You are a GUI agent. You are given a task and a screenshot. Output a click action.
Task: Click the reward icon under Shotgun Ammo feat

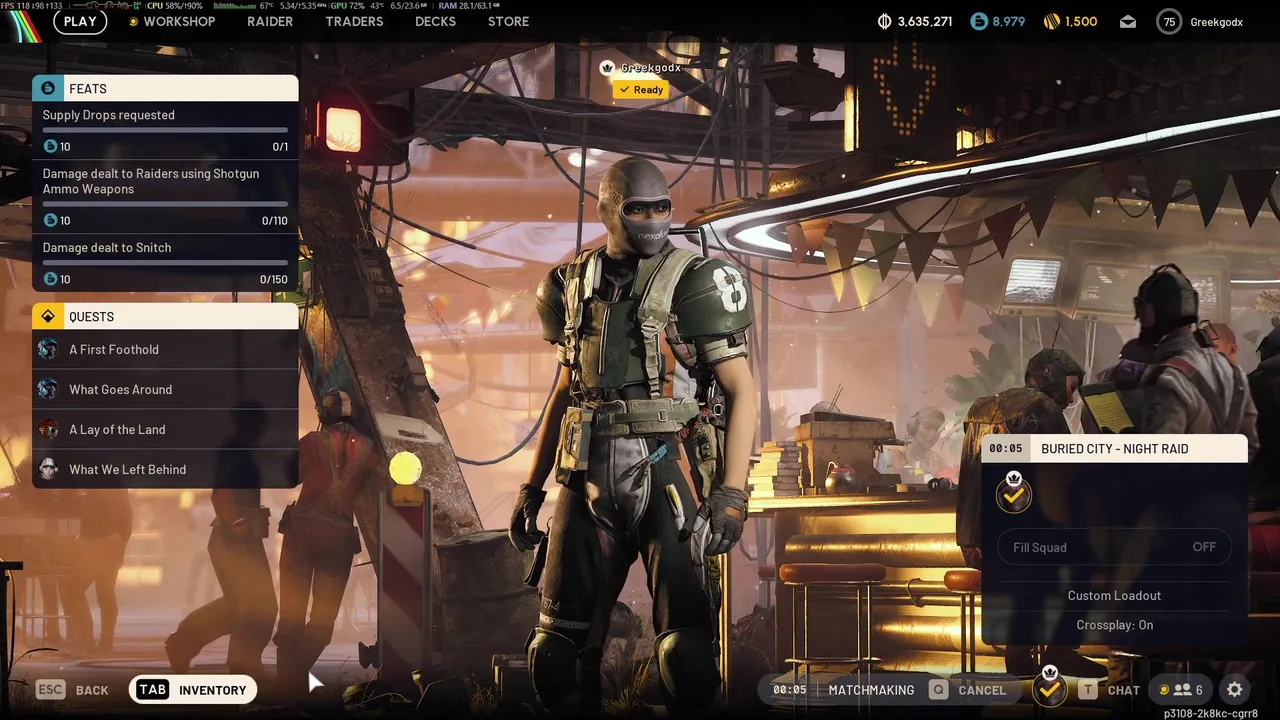click(50, 220)
